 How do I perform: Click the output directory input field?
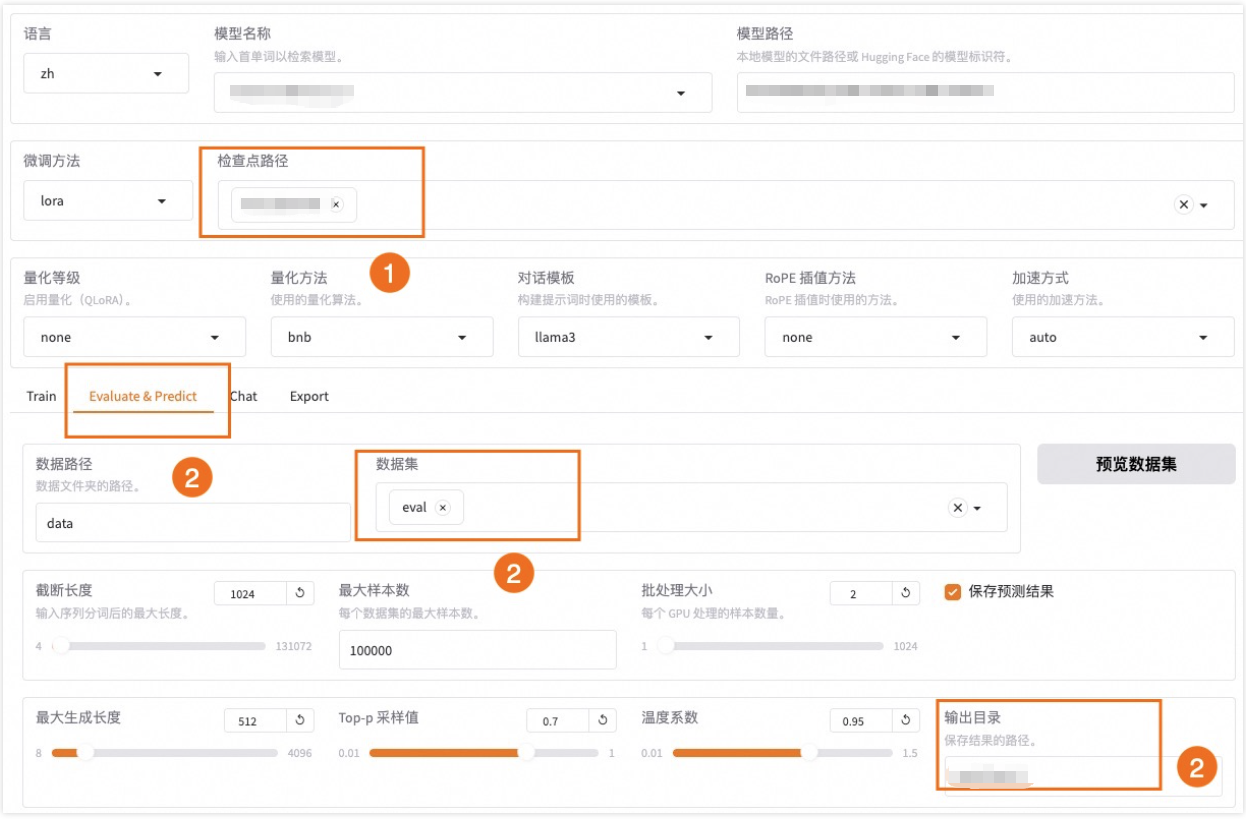point(1083,776)
